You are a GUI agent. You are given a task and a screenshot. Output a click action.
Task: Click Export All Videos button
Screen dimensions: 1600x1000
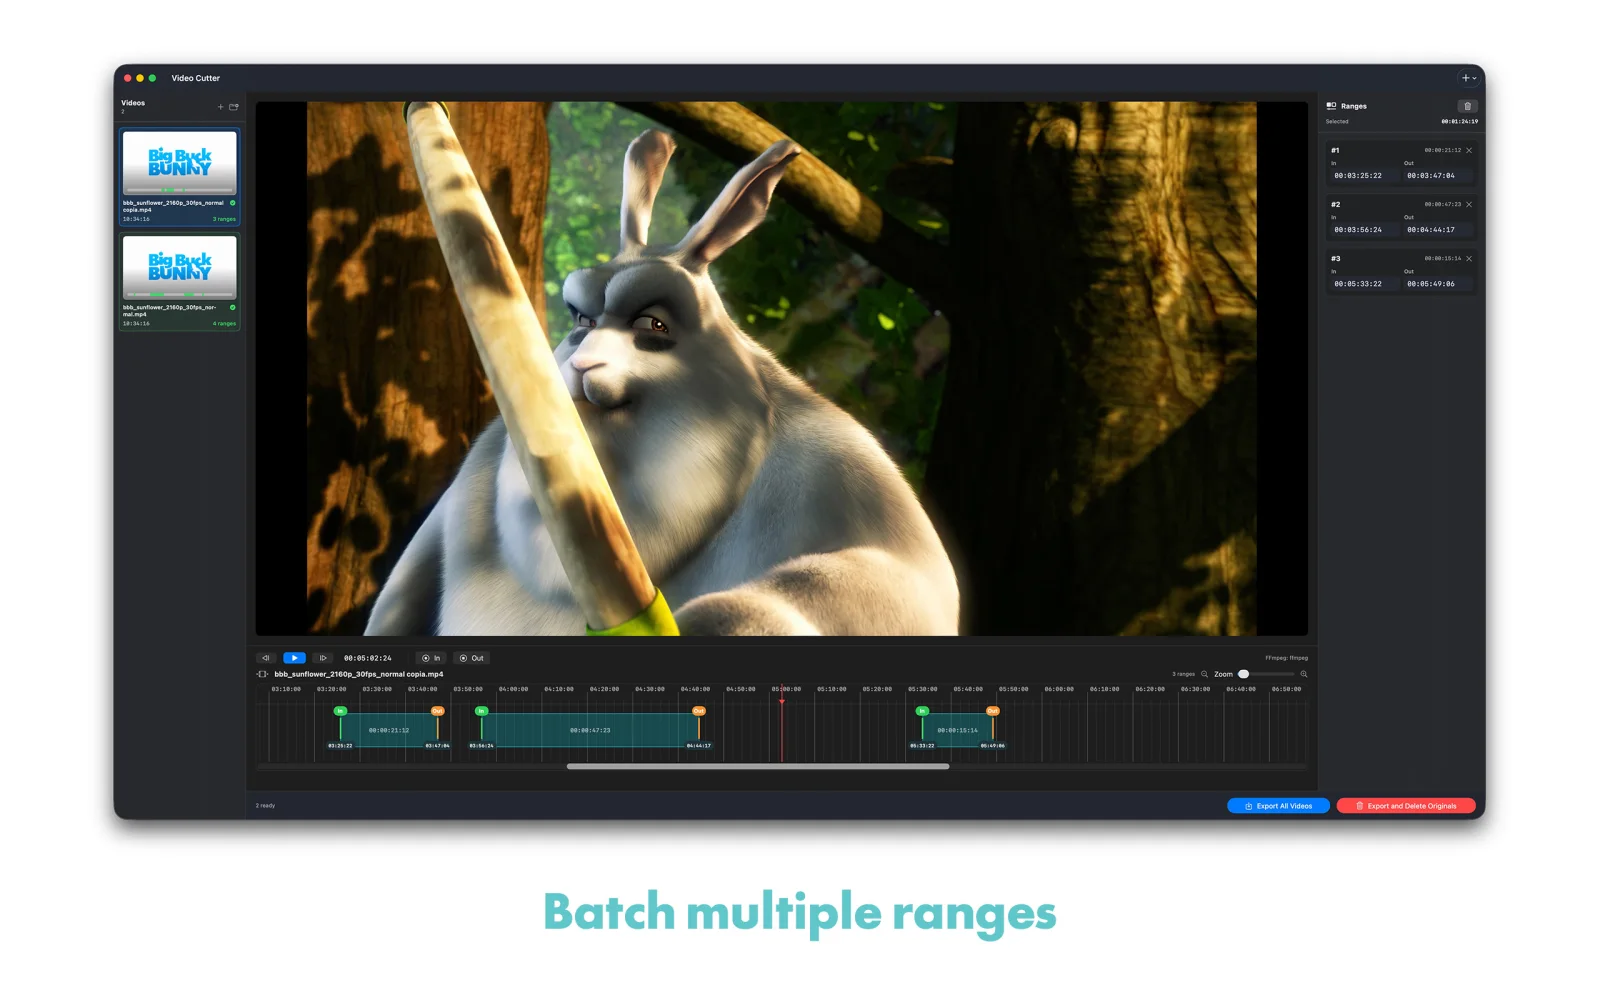pos(1278,806)
